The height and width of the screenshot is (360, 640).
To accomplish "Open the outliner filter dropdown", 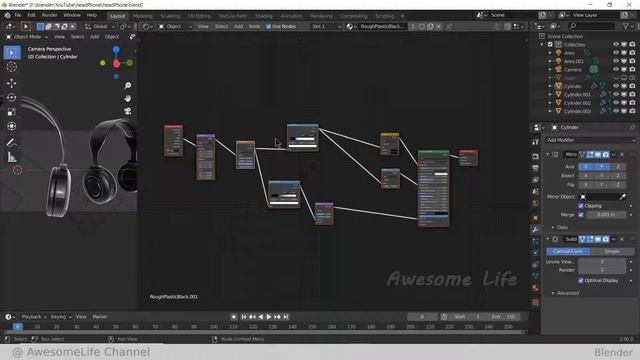I will (628, 26).
